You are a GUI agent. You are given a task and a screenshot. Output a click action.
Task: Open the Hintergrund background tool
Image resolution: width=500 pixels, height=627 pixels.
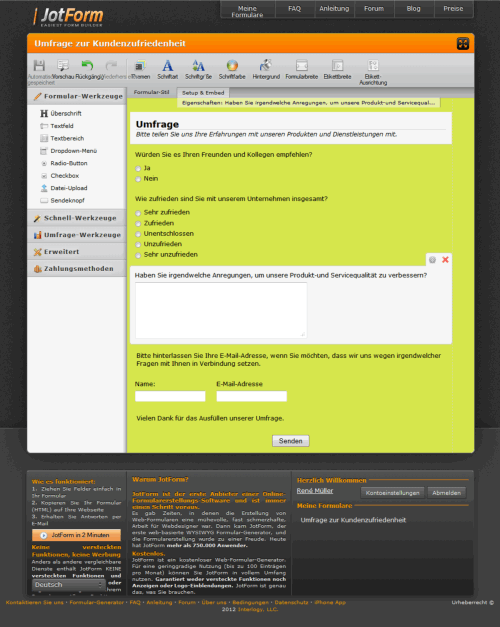click(x=266, y=65)
